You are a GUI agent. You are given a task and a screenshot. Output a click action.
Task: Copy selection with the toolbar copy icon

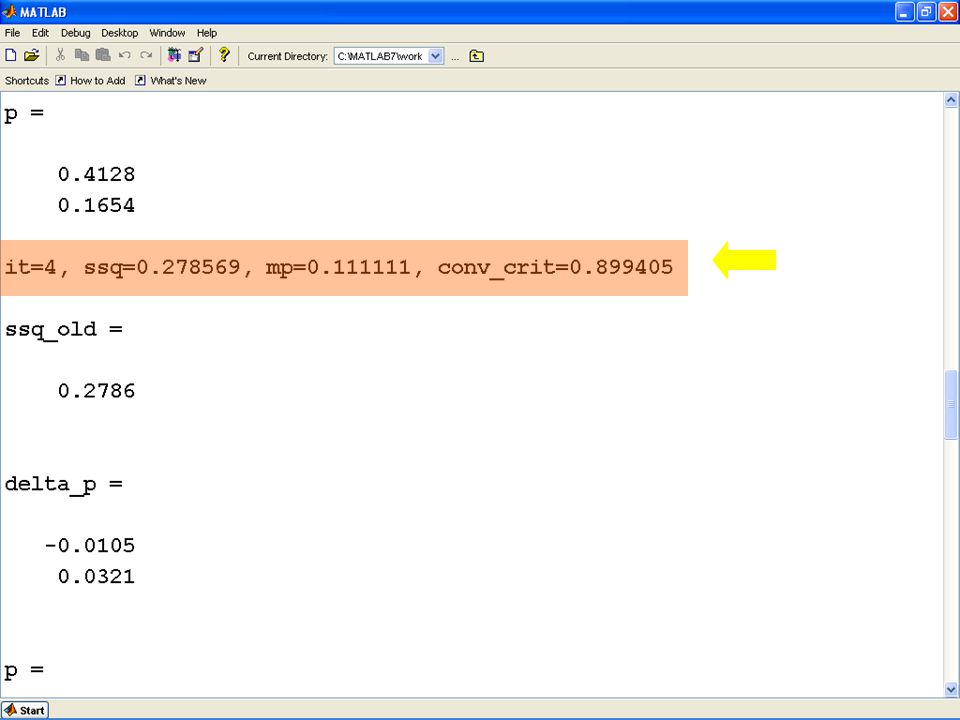(81, 56)
